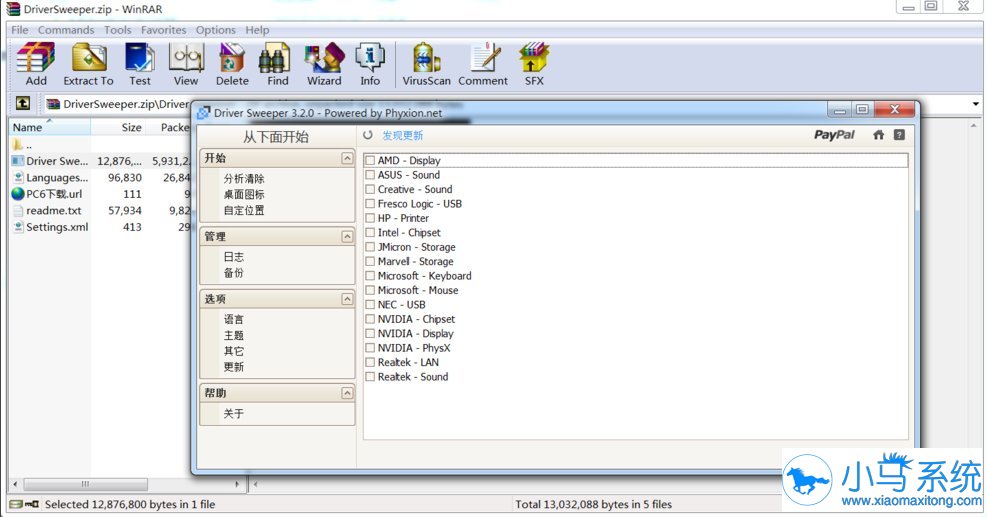Select the Settings.xml file icon

click(x=18, y=227)
